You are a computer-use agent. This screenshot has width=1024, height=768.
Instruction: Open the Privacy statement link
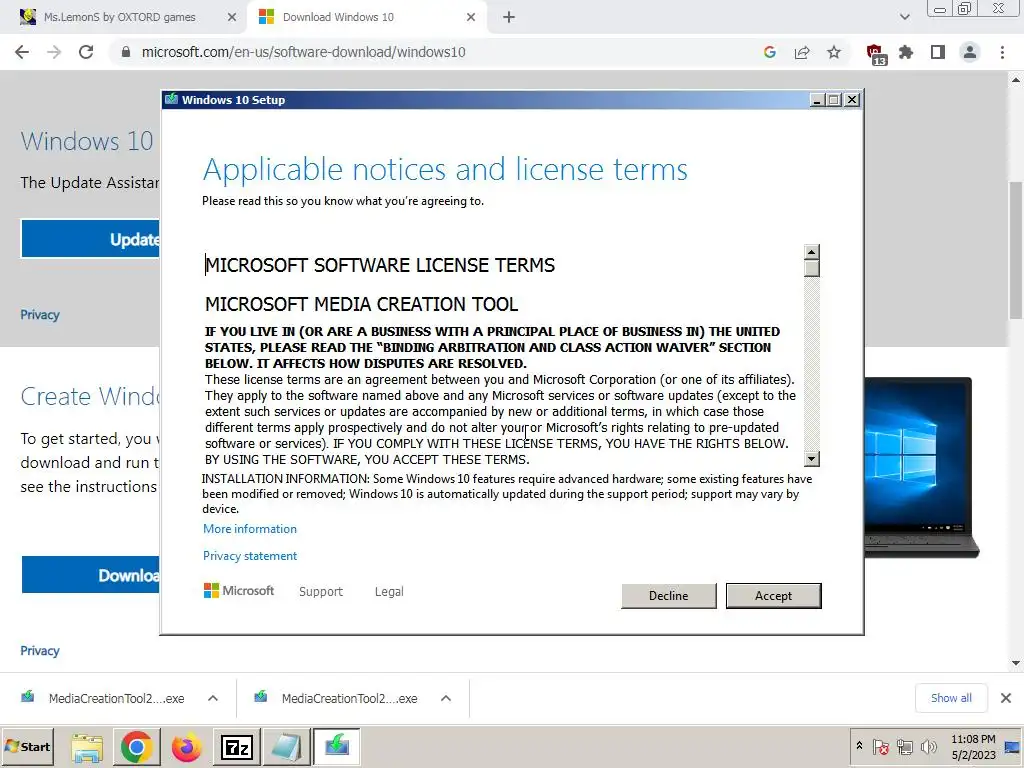click(x=249, y=556)
